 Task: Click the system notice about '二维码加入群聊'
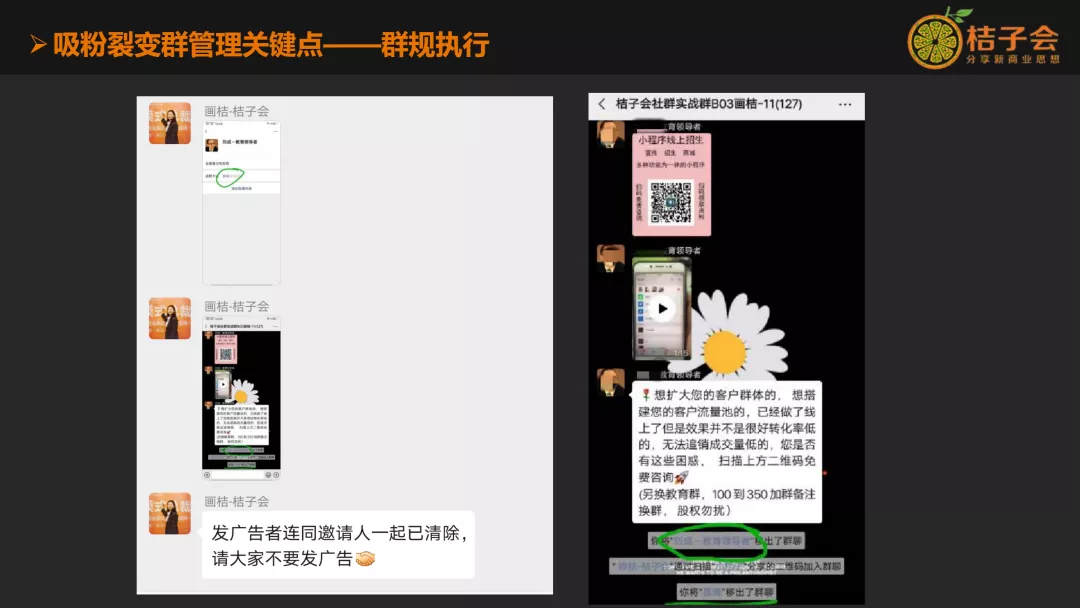[726, 566]
